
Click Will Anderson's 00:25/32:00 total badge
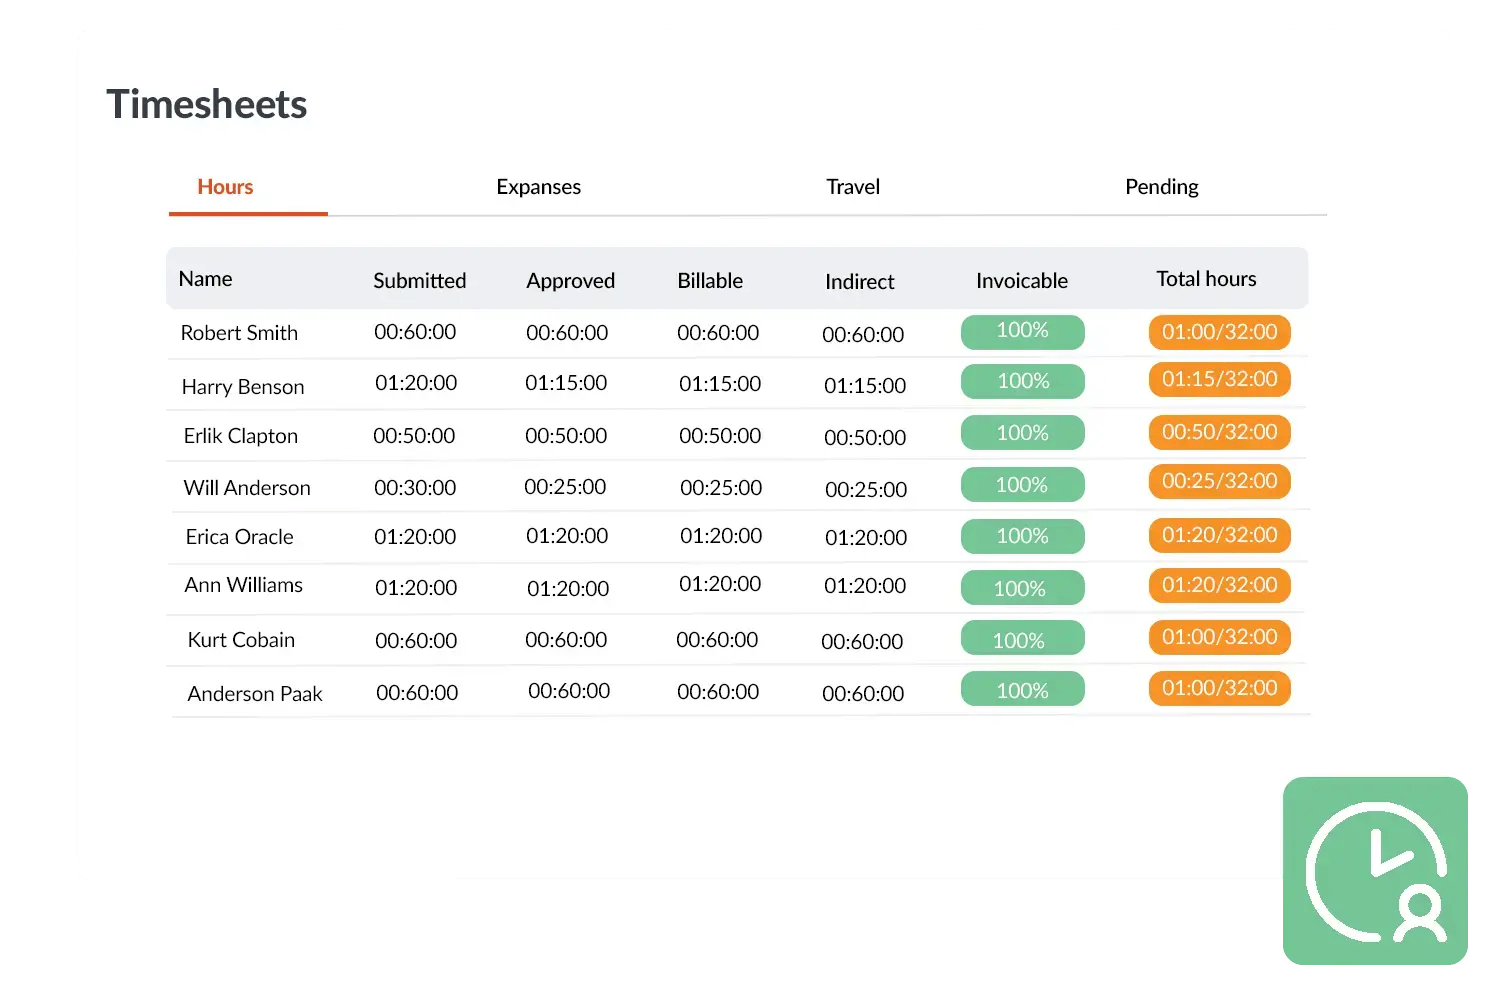tap(1219, 482)
